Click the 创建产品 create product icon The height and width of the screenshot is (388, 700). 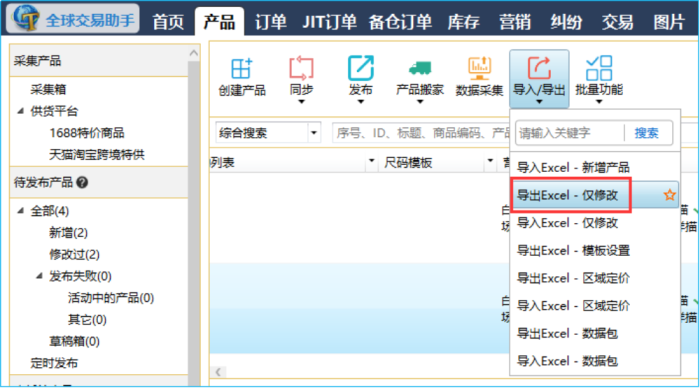coord(242,68)
